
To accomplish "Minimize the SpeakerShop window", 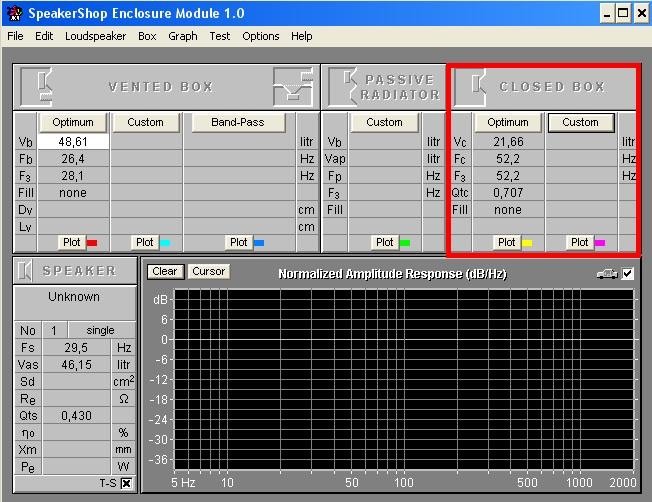I will 607,14.
